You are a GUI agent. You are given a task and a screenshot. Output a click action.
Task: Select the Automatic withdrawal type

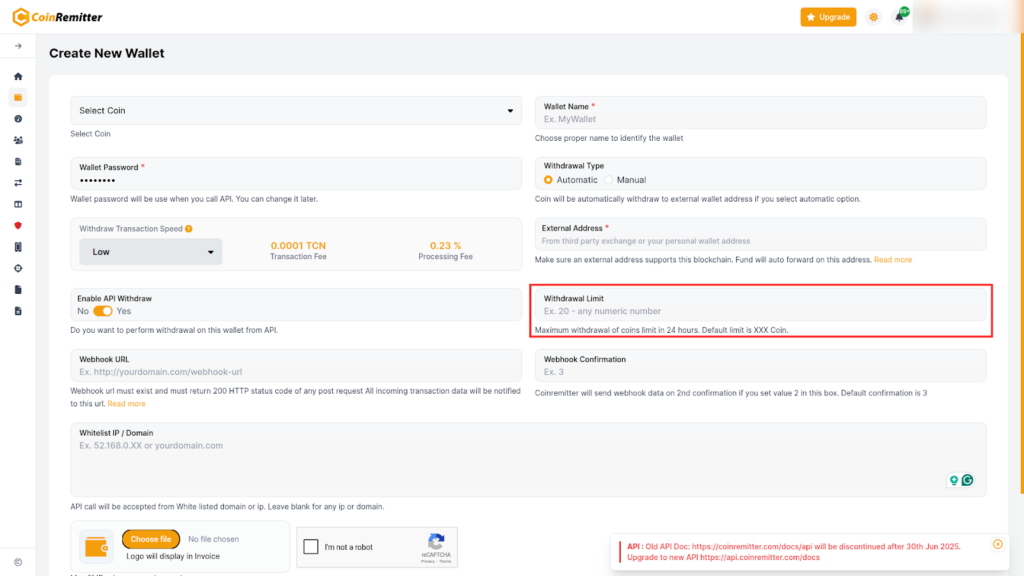548,180
